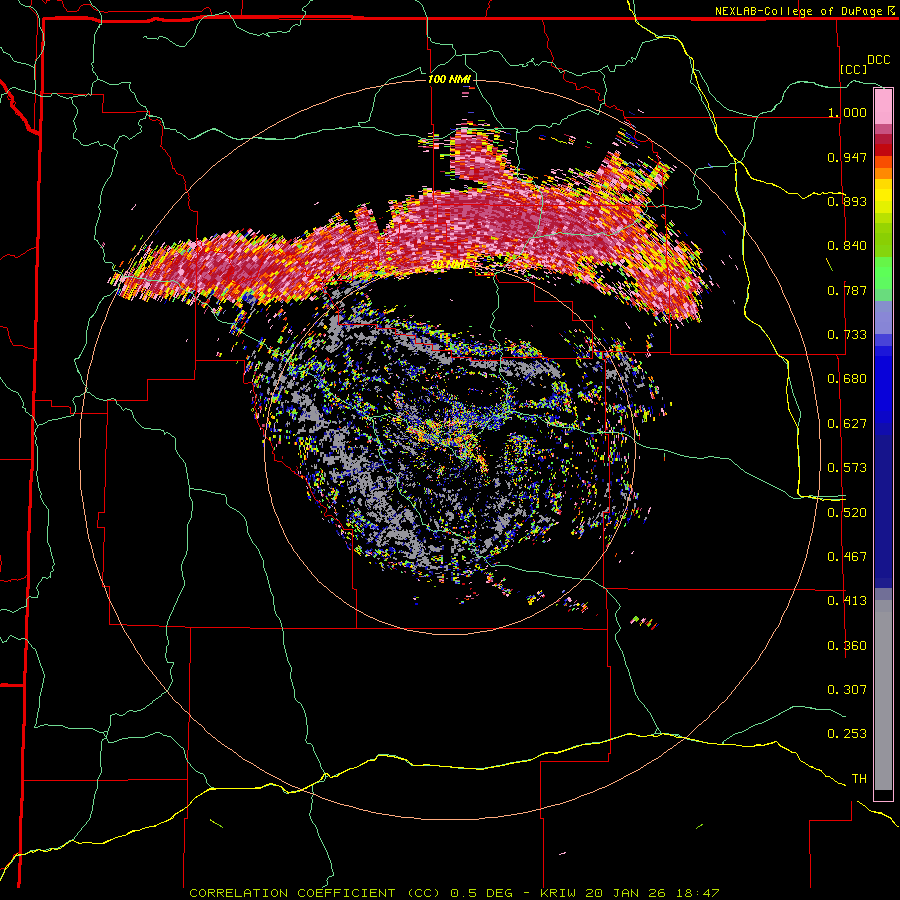Screen dimensions: 900x900
Task: Pick the orange swatch on the color bar
Action: [x=883, y=172]
